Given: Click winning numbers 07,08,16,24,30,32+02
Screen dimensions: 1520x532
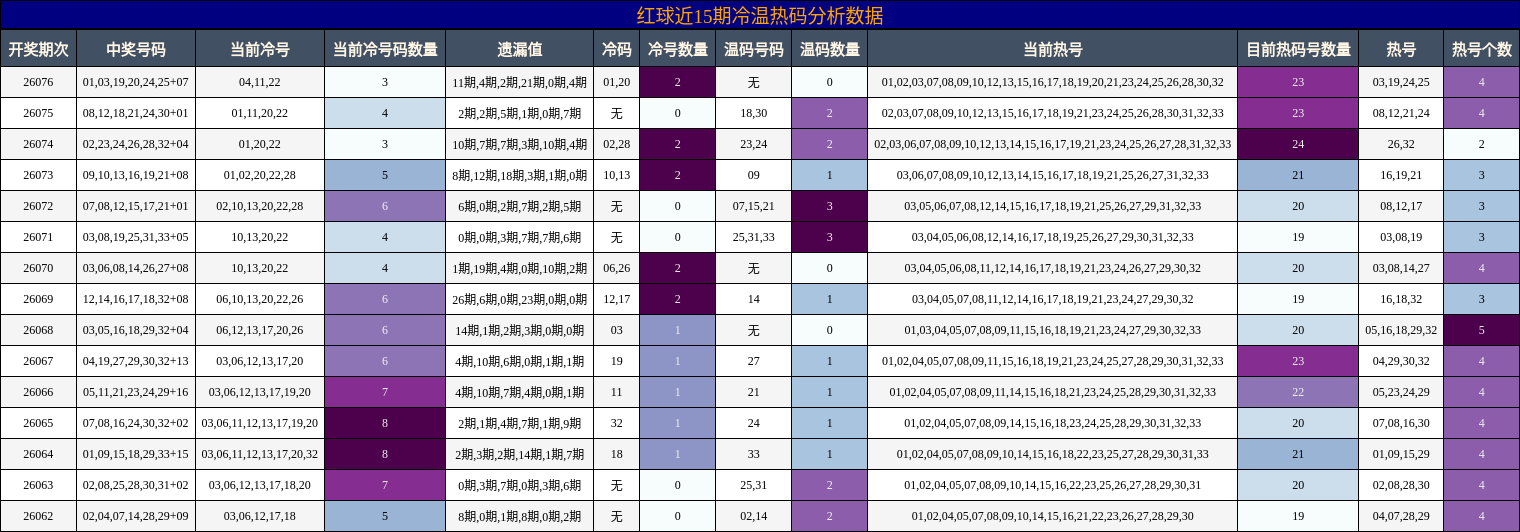Looking at the screenshot, I should [136, 423].
